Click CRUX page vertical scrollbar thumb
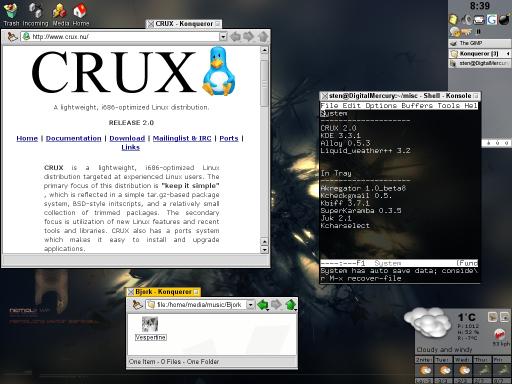This screenshot has width=512, height=384. (264, 83)
